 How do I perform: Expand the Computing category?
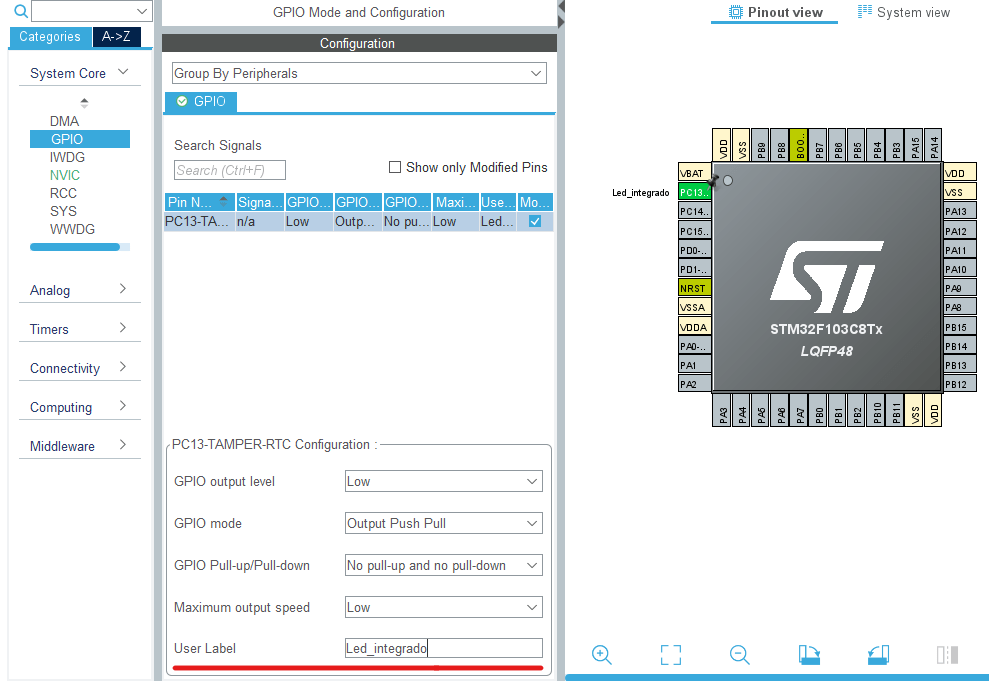[79, 407]
